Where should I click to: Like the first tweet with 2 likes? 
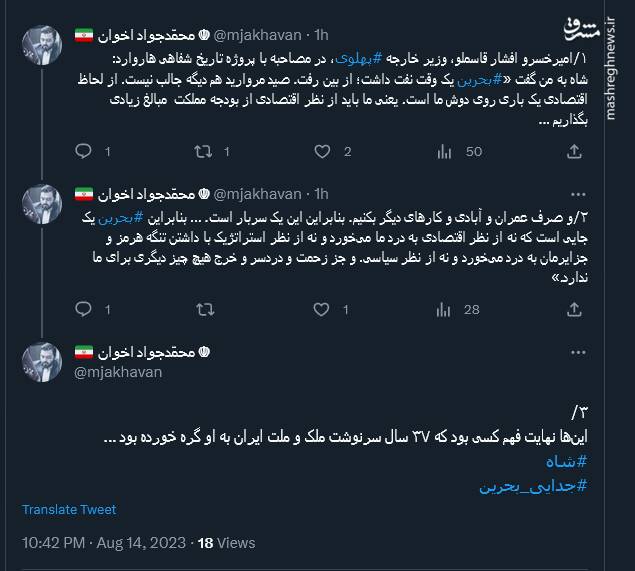pos(322,152)
